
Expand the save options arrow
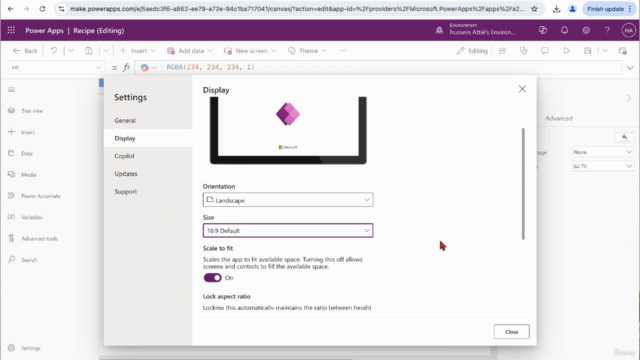pyautogui.click(x=604, y=51)
